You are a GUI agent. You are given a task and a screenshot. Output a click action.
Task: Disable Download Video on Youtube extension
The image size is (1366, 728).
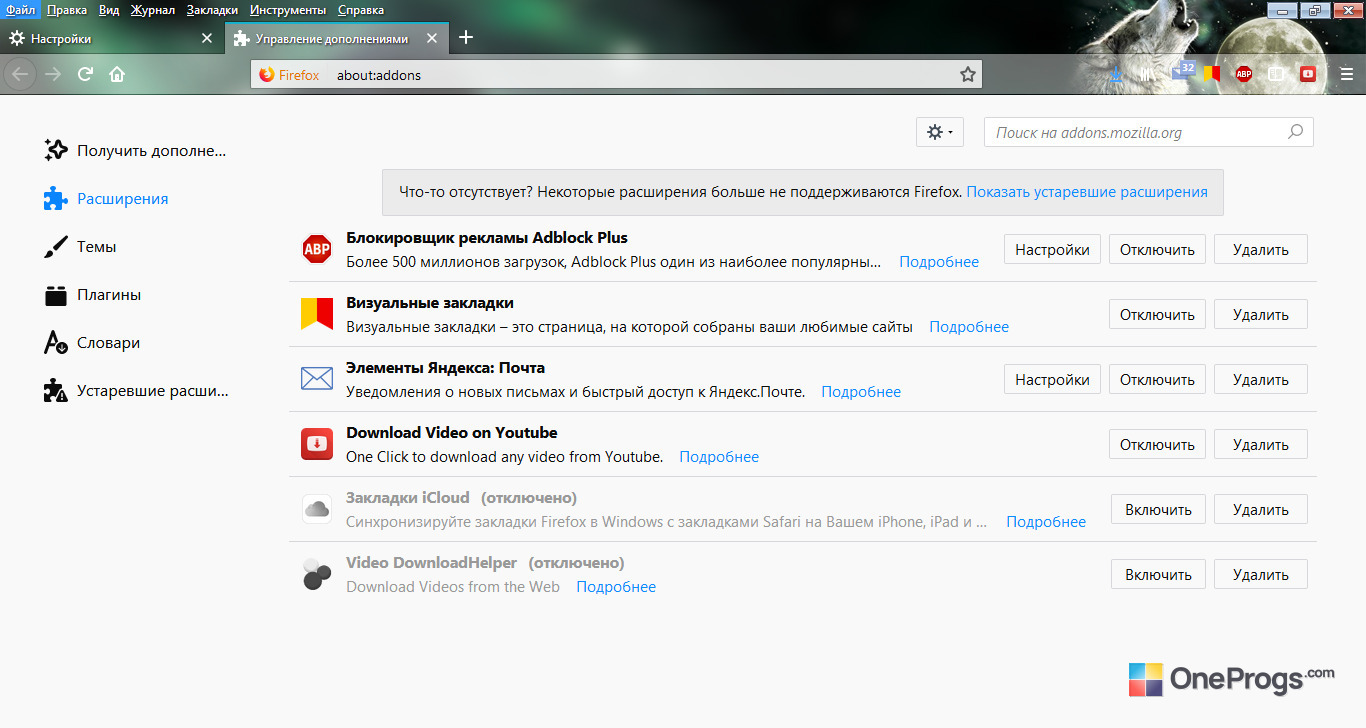(1157, 444)
